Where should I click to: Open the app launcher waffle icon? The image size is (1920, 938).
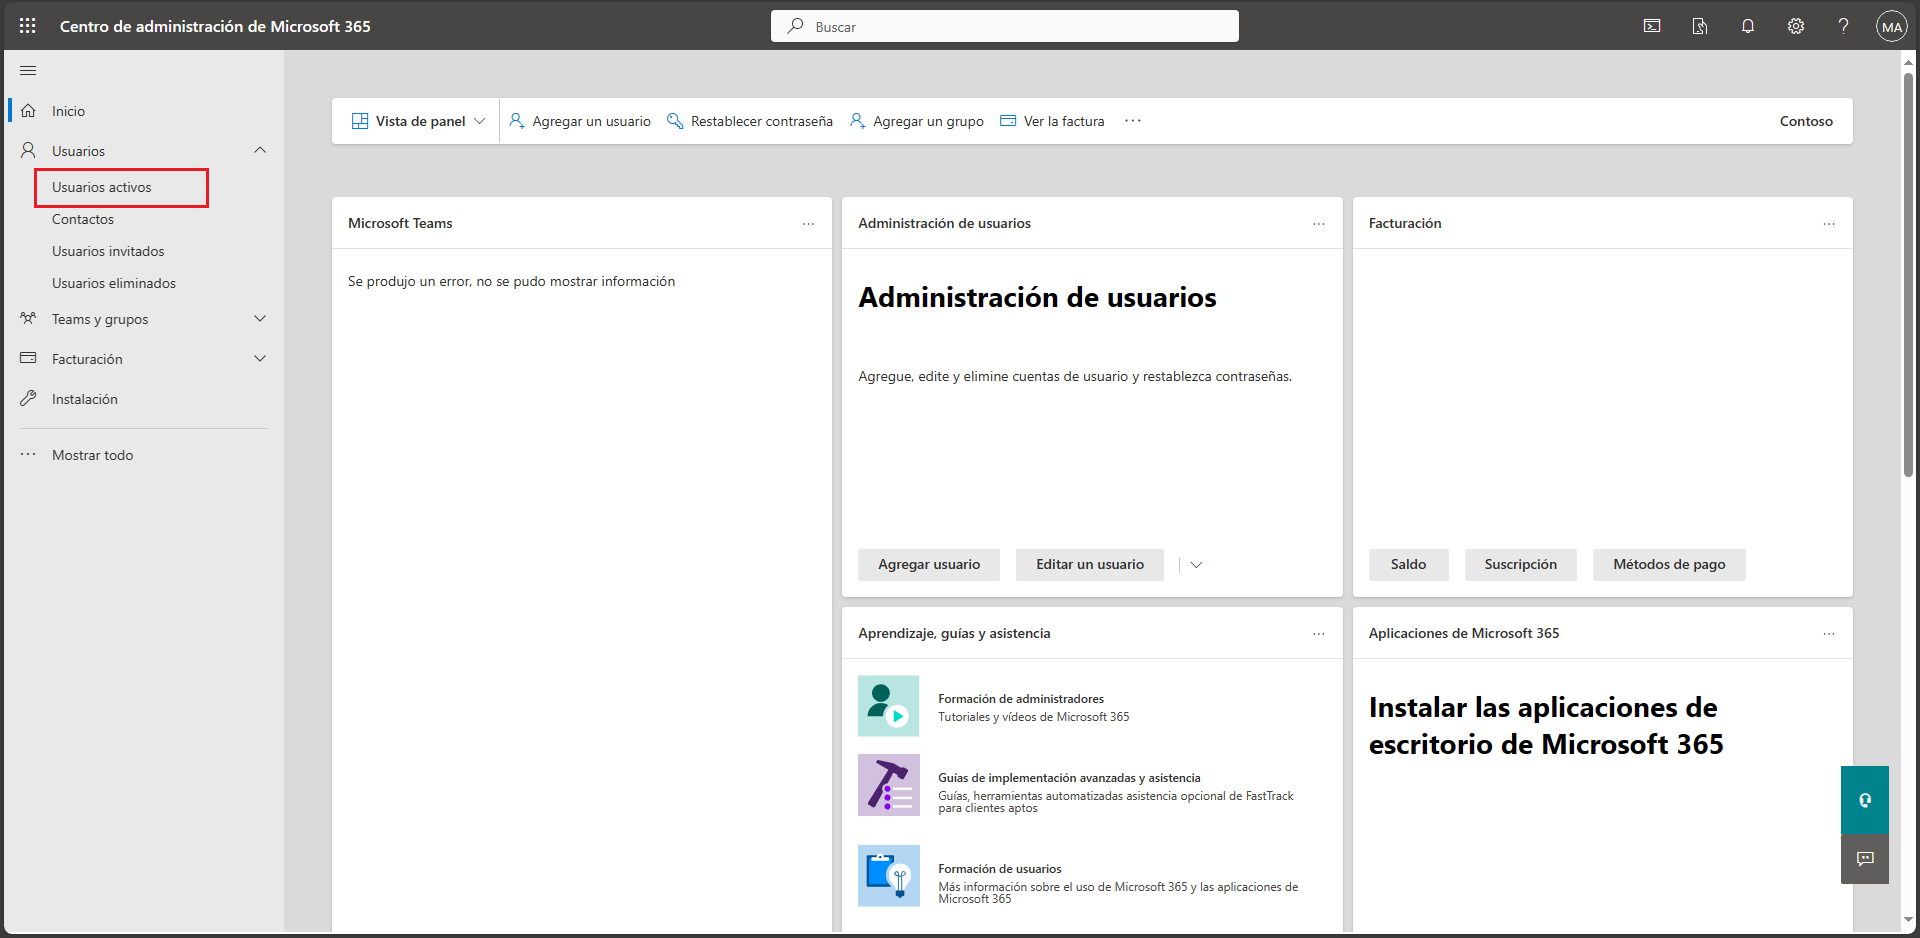[x=27, y=26]
